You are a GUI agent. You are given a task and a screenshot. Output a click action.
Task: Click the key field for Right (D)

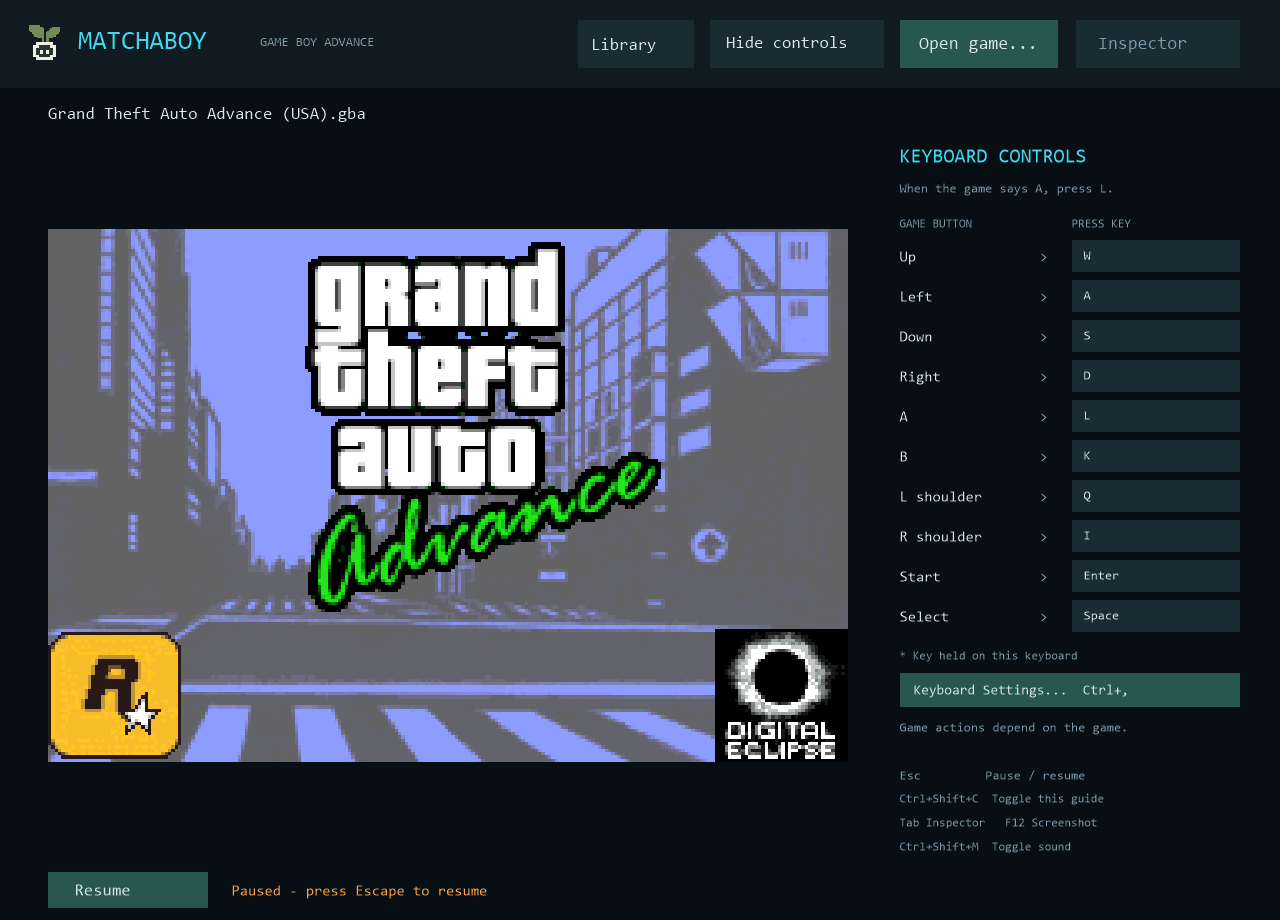[x=1156, y=376]
